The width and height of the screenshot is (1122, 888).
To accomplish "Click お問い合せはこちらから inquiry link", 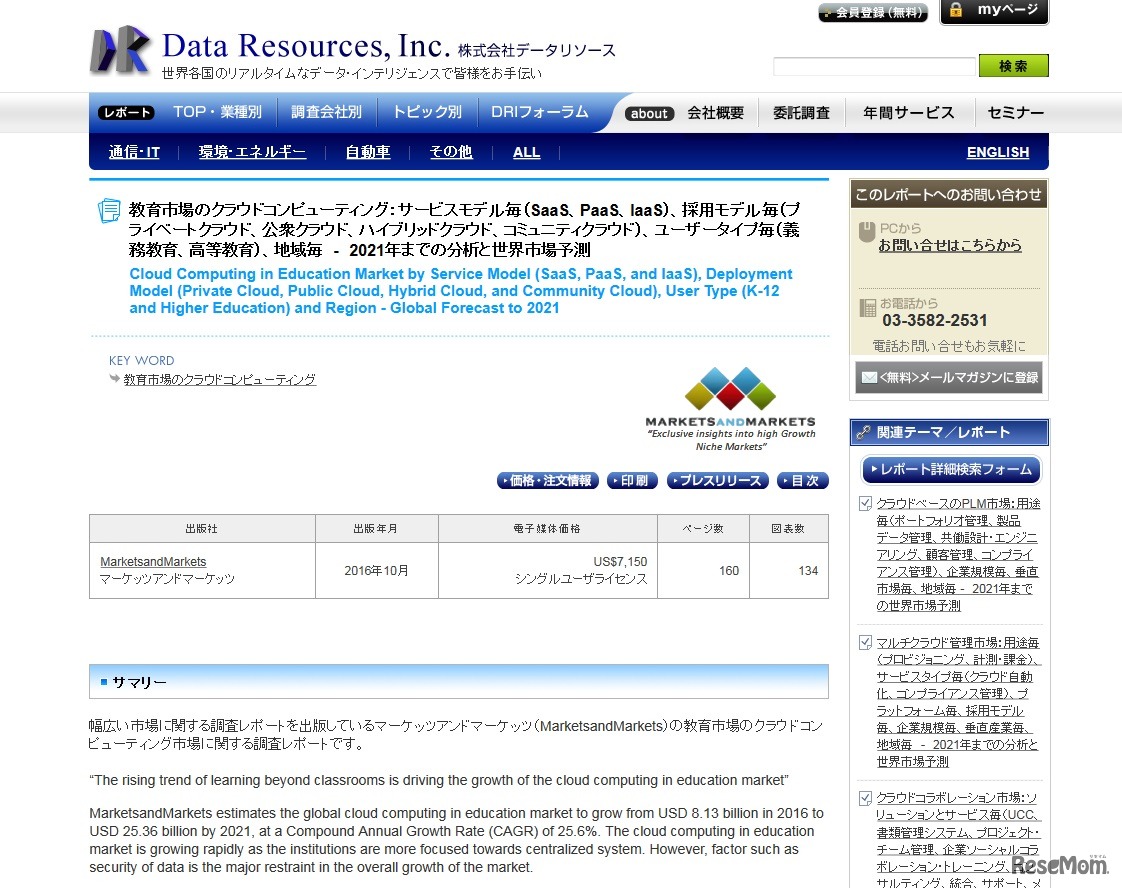I will (x=950, y=245).
